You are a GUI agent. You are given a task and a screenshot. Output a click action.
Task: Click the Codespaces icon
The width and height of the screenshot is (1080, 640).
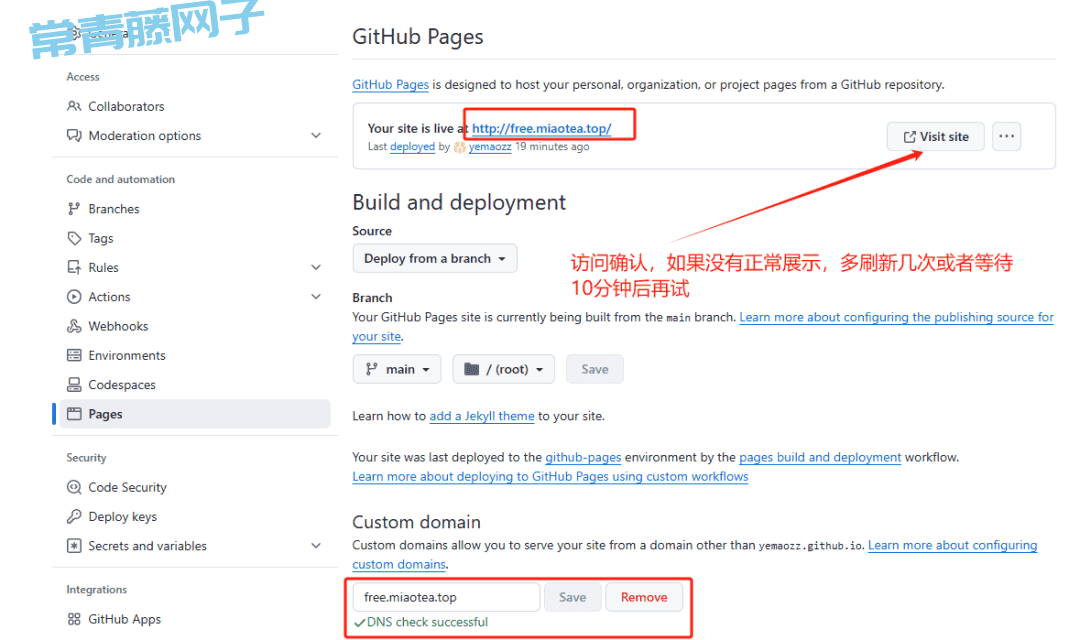[74, 384]
